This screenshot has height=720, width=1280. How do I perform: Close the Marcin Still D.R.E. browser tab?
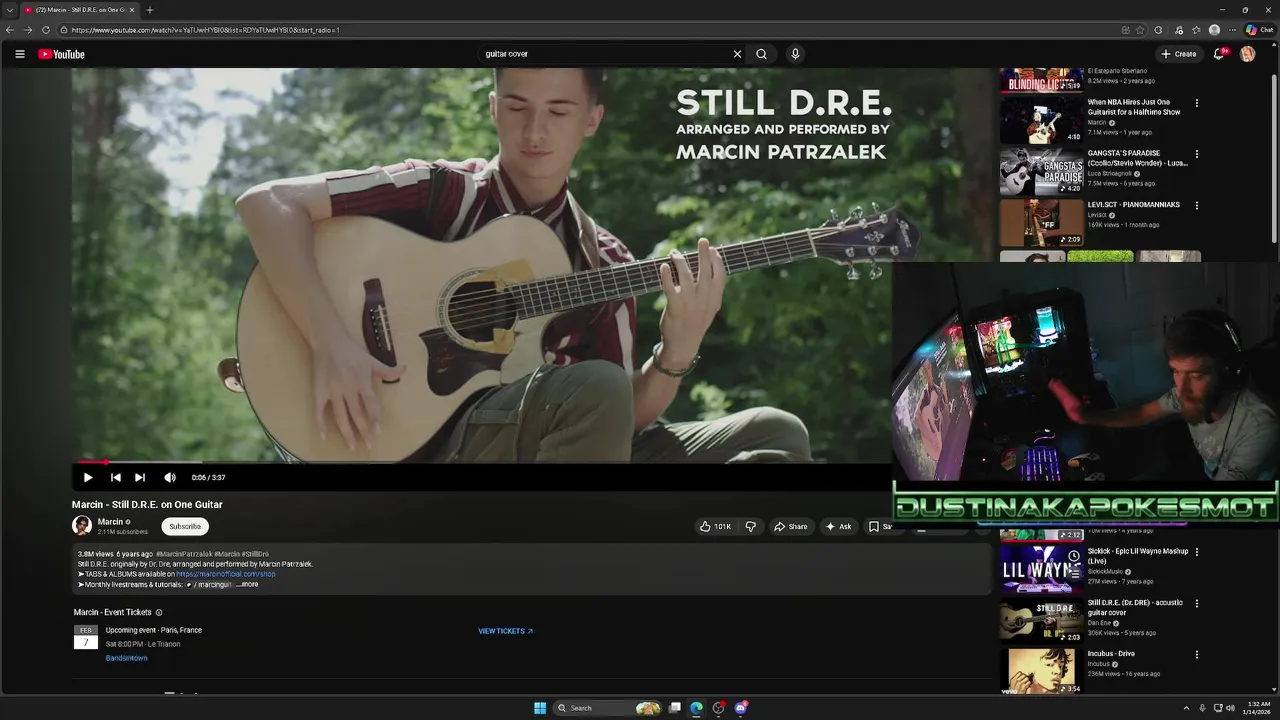(132, 10)
